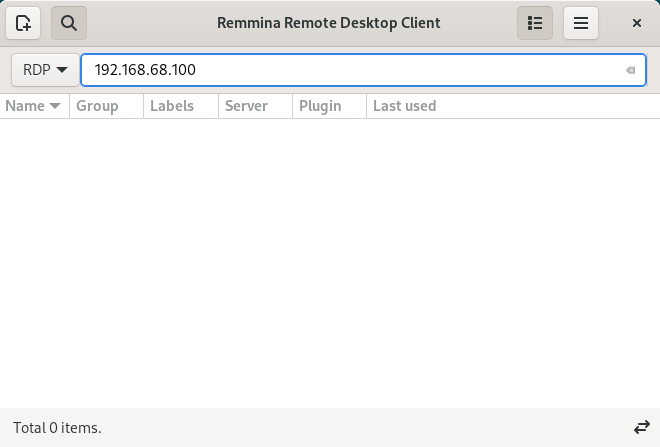This screenshot has height=447, width=660.
Task: Click the quick connect address field
Action: click(x=350, y=70)
